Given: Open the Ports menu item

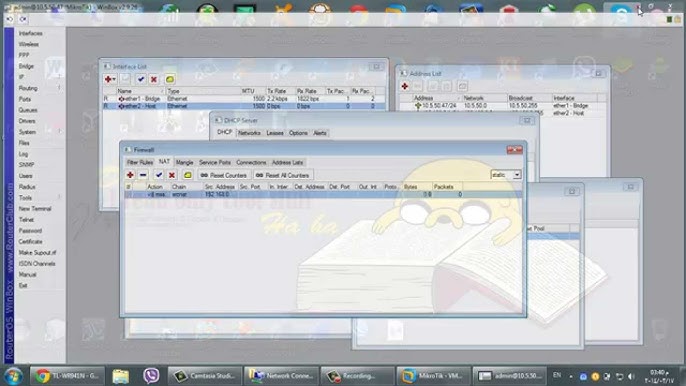Looking at the screenshot, I should pyautogui.click(x=25, y=99).
